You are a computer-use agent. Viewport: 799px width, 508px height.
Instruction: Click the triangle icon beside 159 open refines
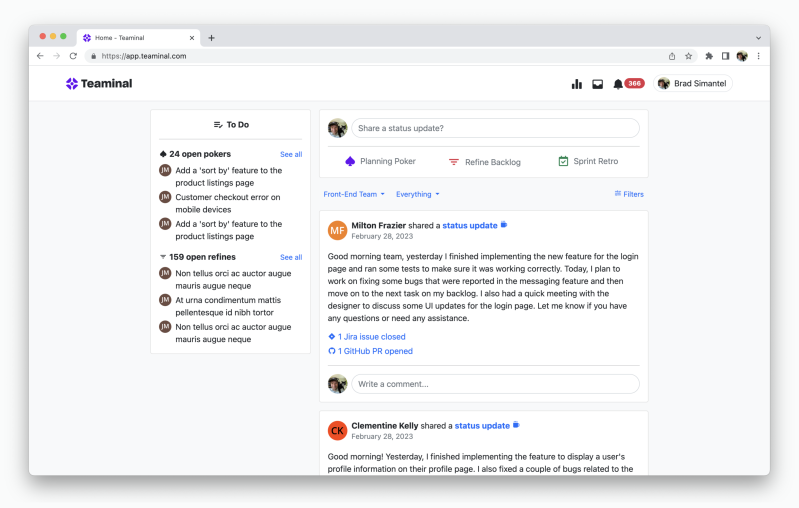pos(163,257)
